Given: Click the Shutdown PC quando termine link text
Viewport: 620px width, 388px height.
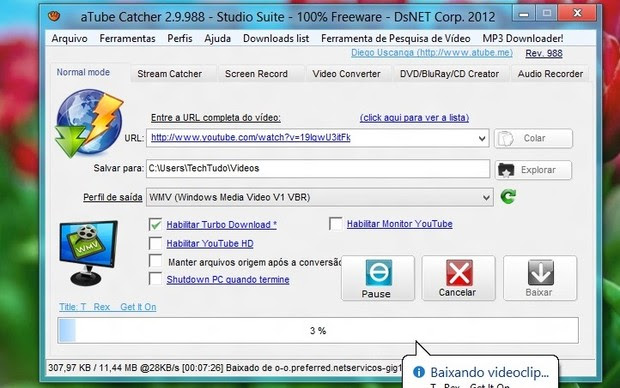Looking at the screenshot, I should point(228,280).
